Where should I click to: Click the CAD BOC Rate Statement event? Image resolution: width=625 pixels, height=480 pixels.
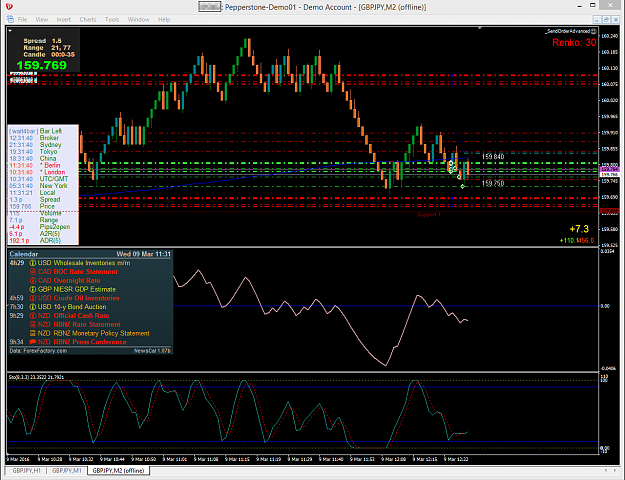tap(78, 272)
